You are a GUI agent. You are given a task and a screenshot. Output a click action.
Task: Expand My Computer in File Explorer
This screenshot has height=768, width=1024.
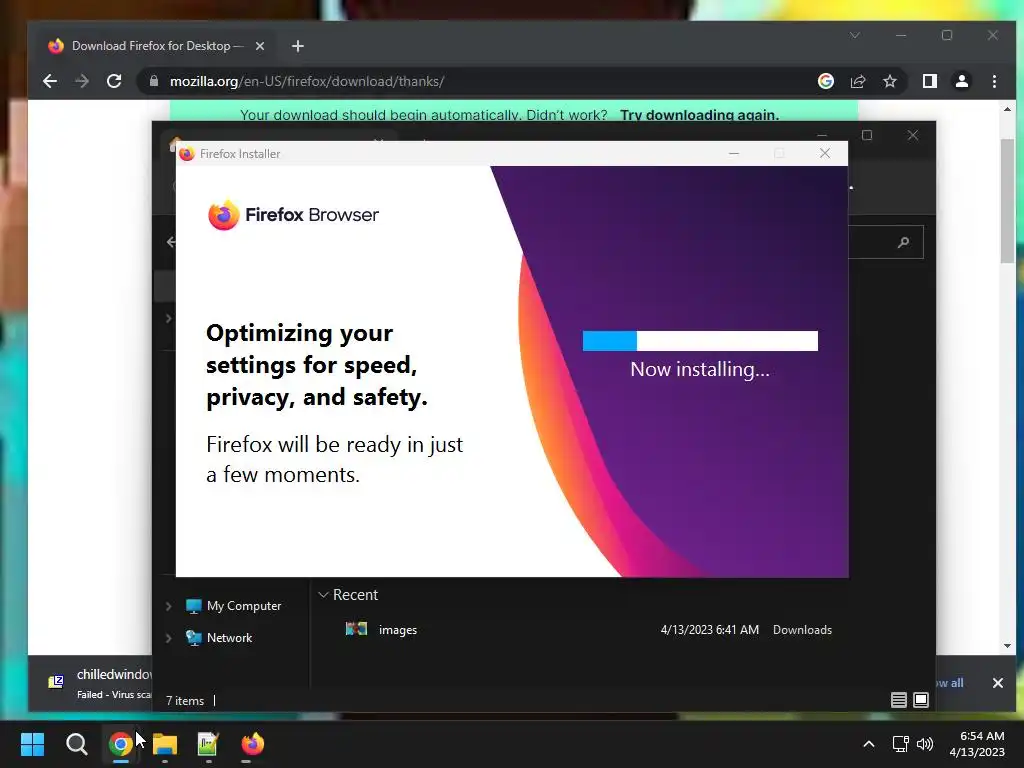click(168, 606)
